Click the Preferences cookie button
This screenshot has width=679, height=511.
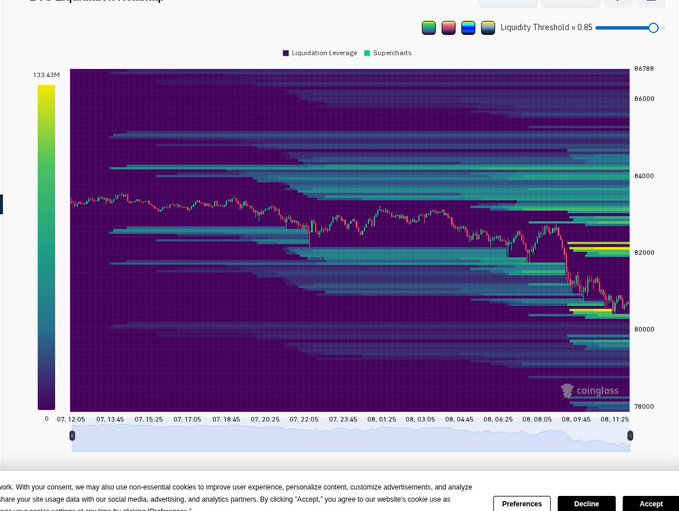[522, 504]
